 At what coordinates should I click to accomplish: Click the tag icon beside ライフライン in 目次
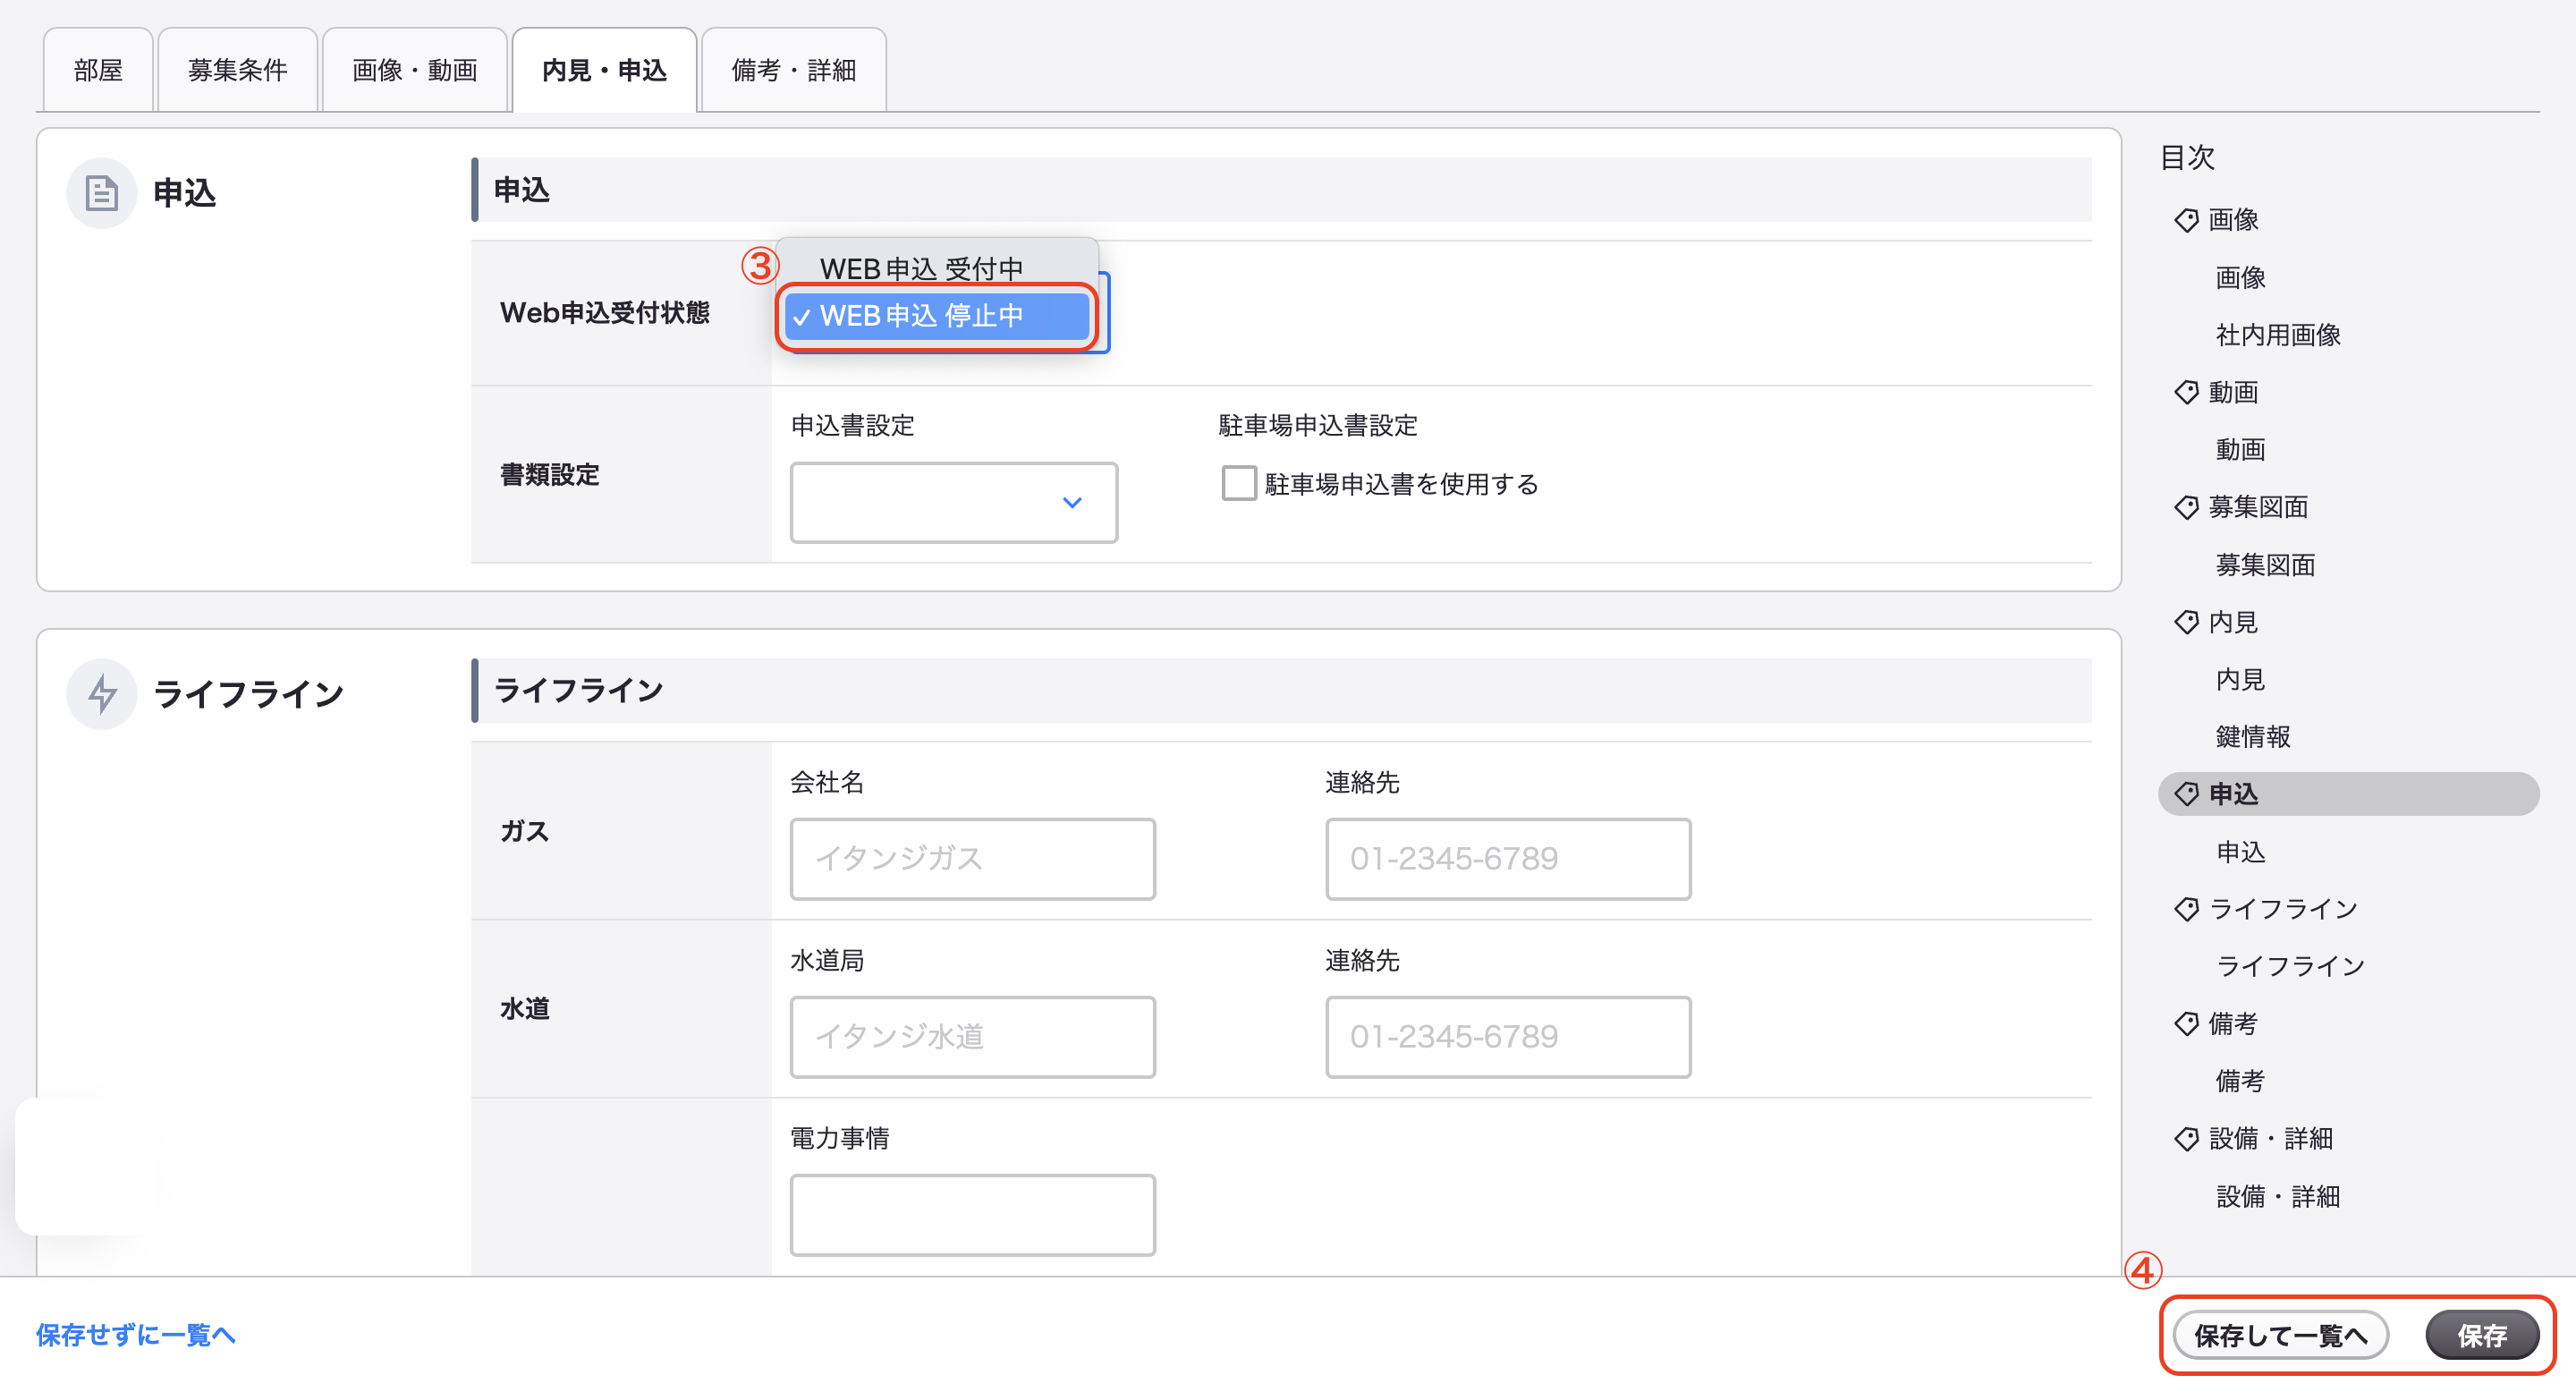pos(2186,909)
